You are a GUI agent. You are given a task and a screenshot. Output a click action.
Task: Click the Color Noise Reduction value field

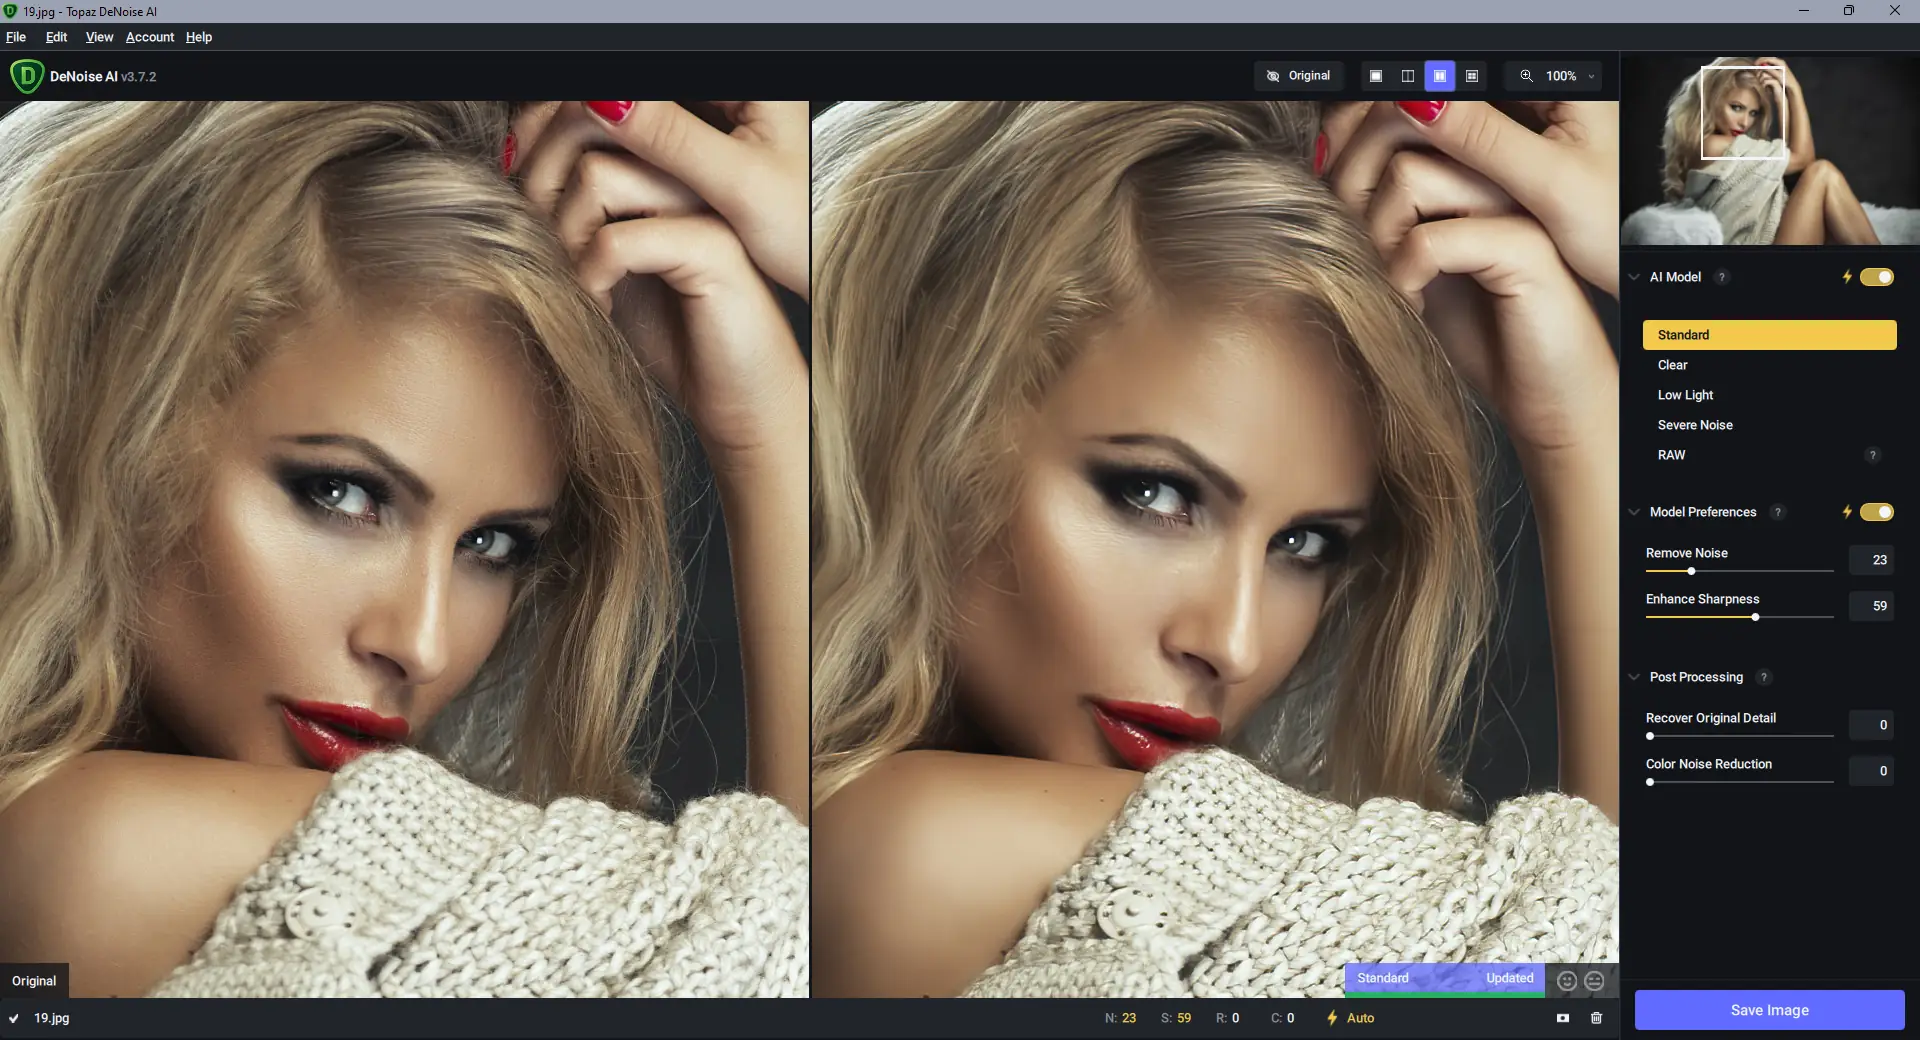pyautogui.click(x=1870, y=771)
